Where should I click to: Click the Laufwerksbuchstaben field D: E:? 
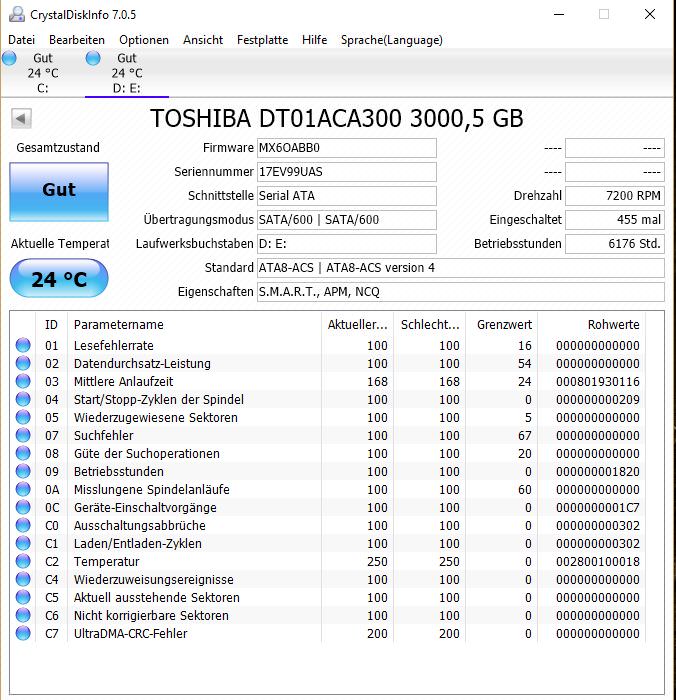coord(346,244)
